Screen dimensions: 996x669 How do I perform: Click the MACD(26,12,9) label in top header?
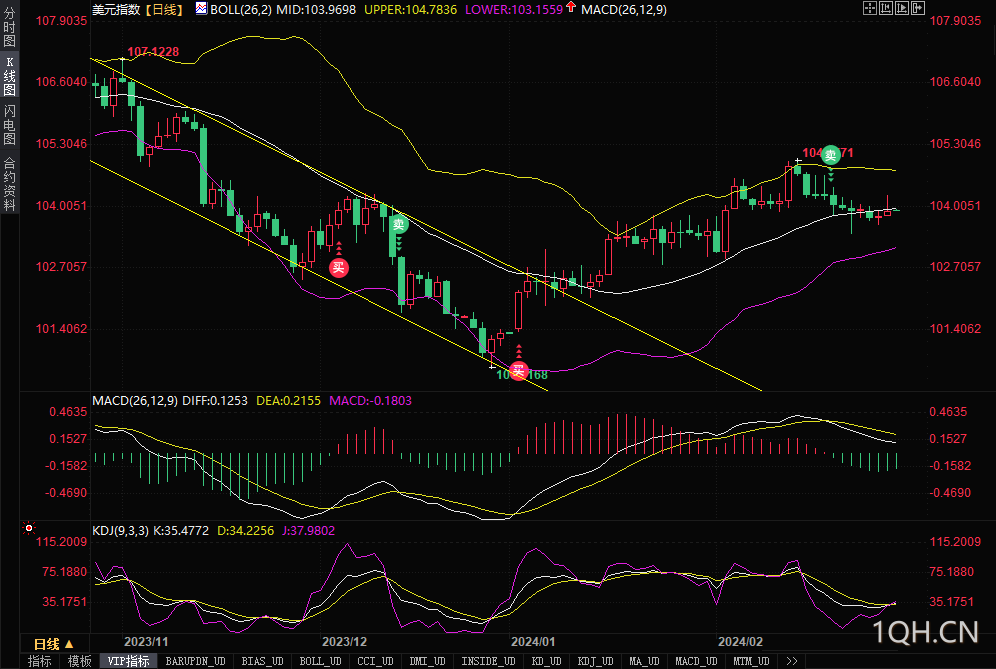(624, 10)
